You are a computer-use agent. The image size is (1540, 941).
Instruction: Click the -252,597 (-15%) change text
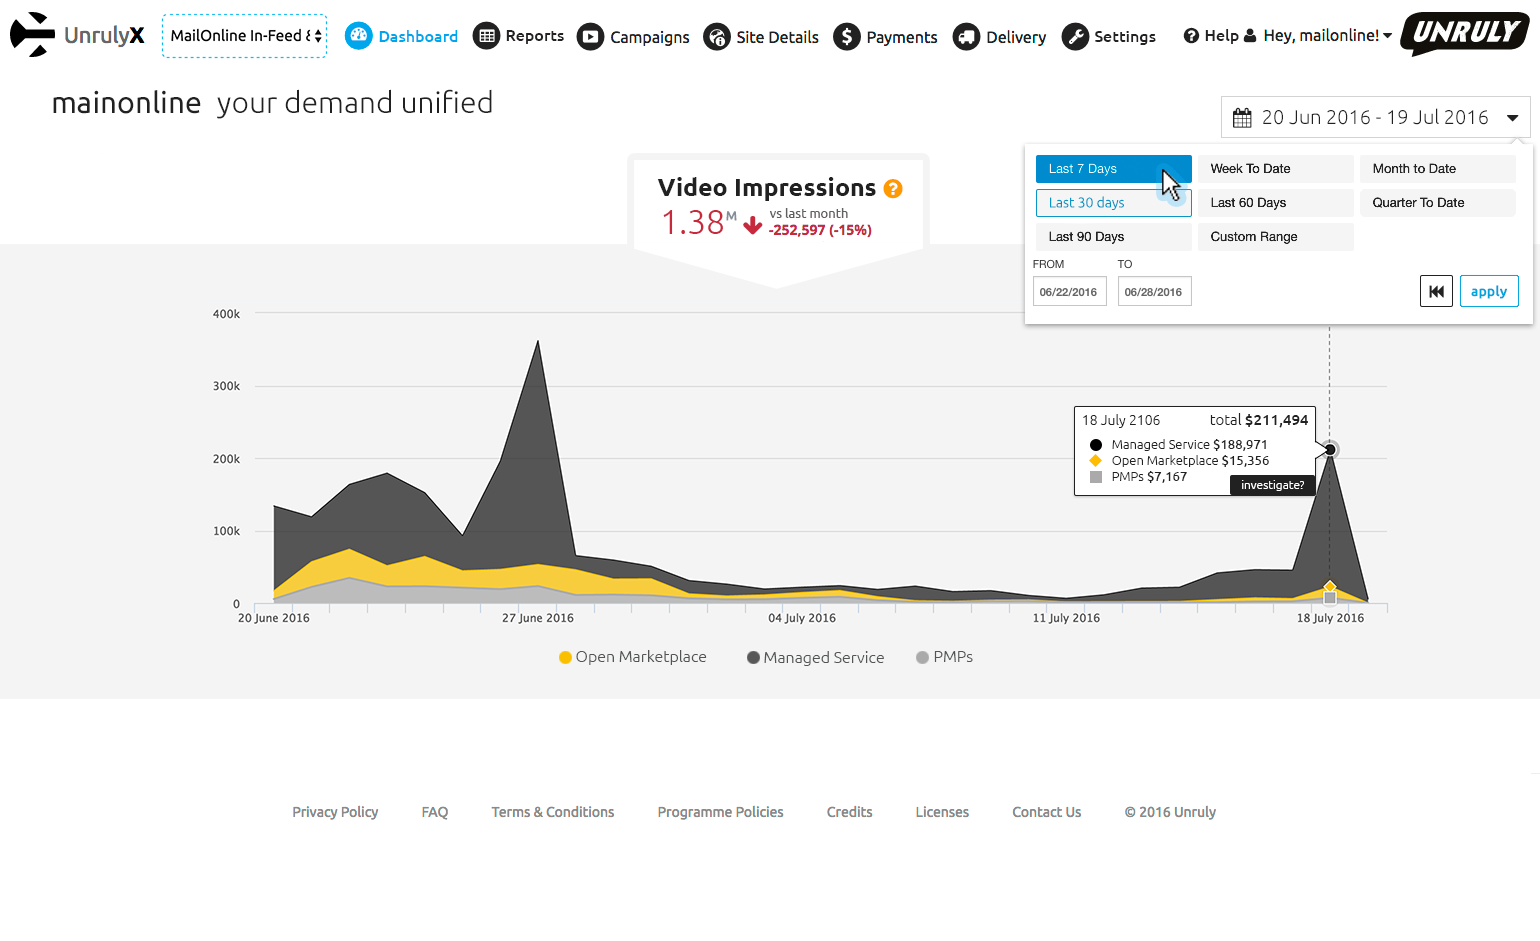[x=820, y=230]
